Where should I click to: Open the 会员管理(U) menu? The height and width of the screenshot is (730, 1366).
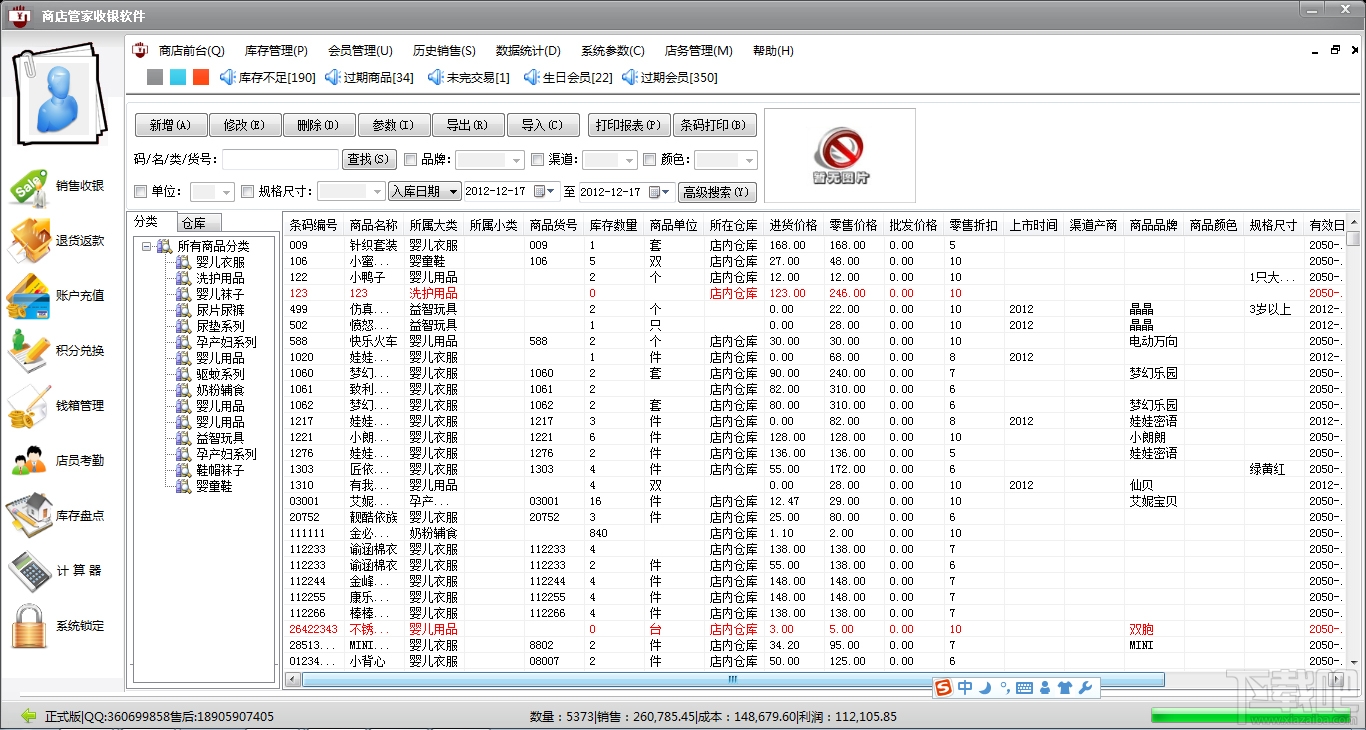(x=360, y=51)
